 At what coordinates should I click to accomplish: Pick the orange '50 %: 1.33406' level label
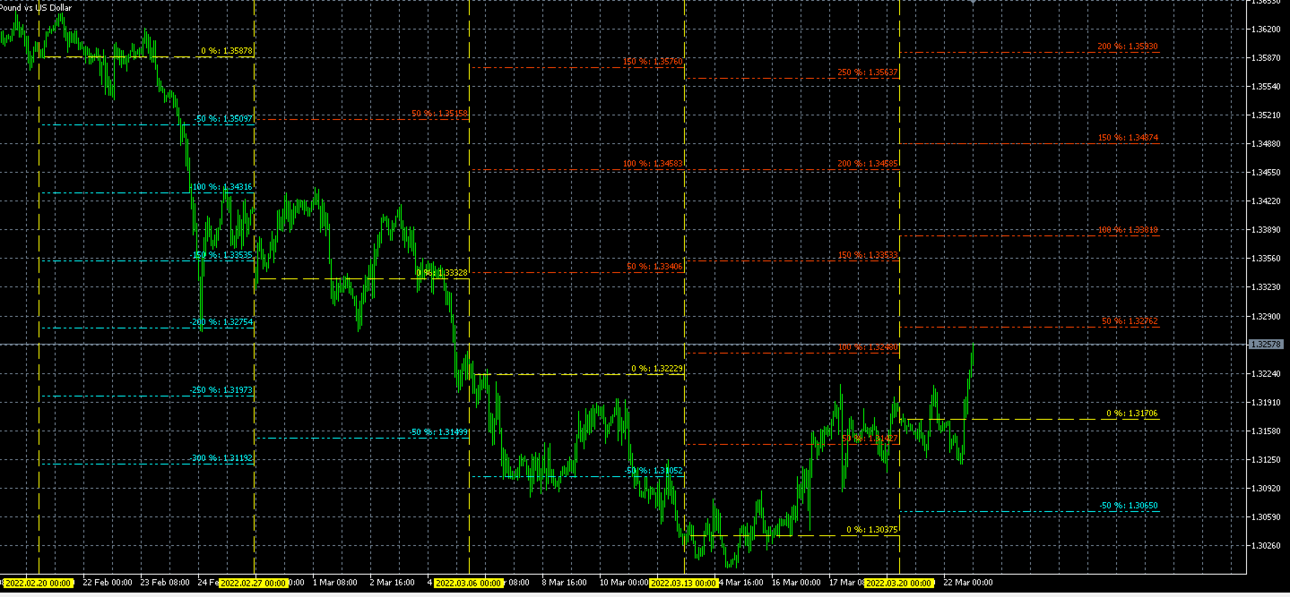coord(655,267)
